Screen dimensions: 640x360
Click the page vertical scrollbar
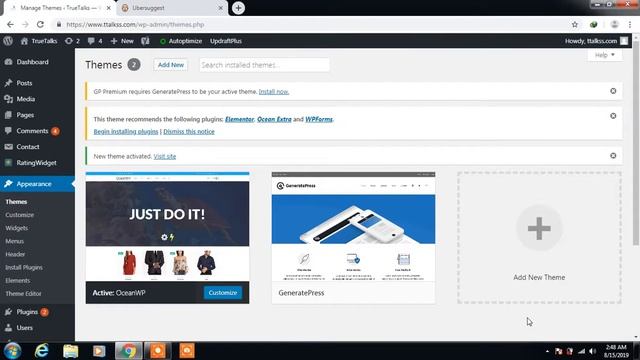click(x=636, y=143)
